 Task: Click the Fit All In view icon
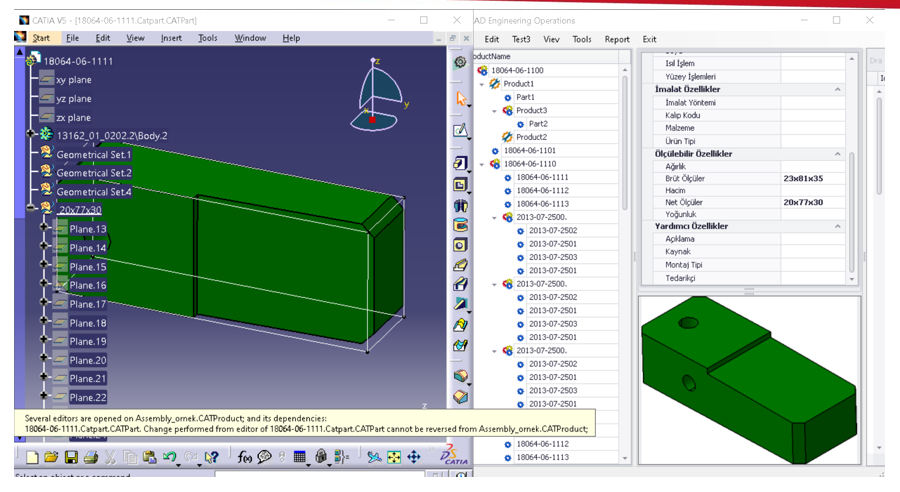tap(394, 457)
